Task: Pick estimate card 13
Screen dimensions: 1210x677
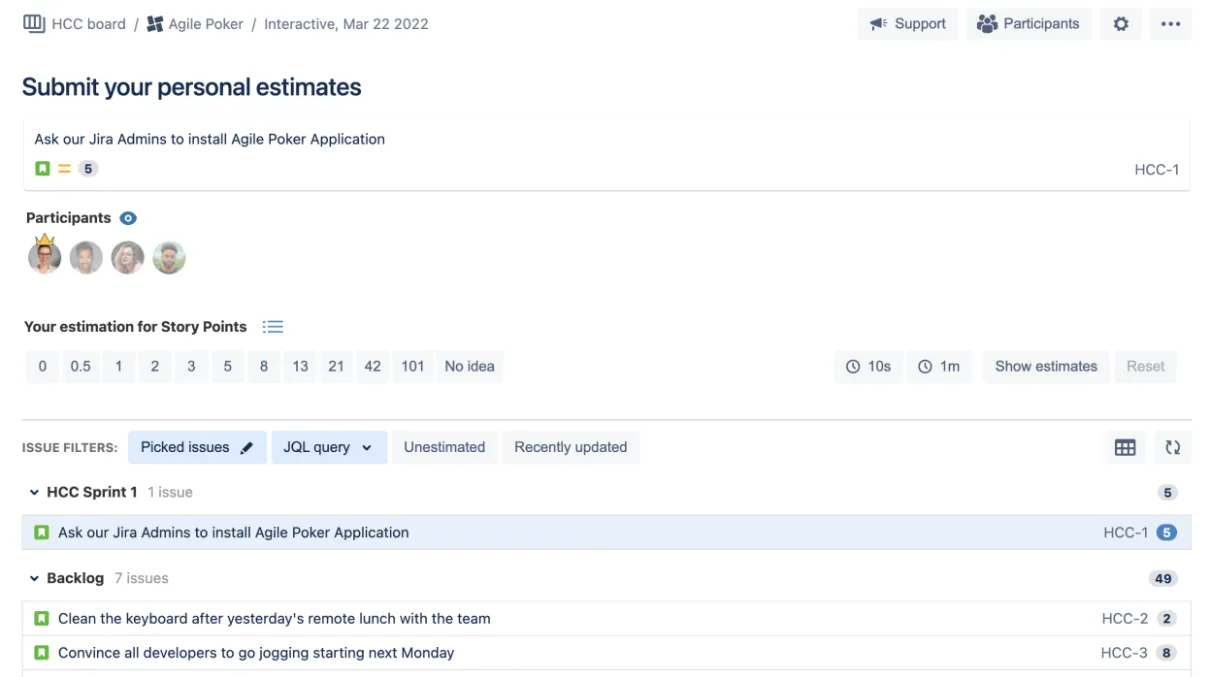Action: [300, 366]
